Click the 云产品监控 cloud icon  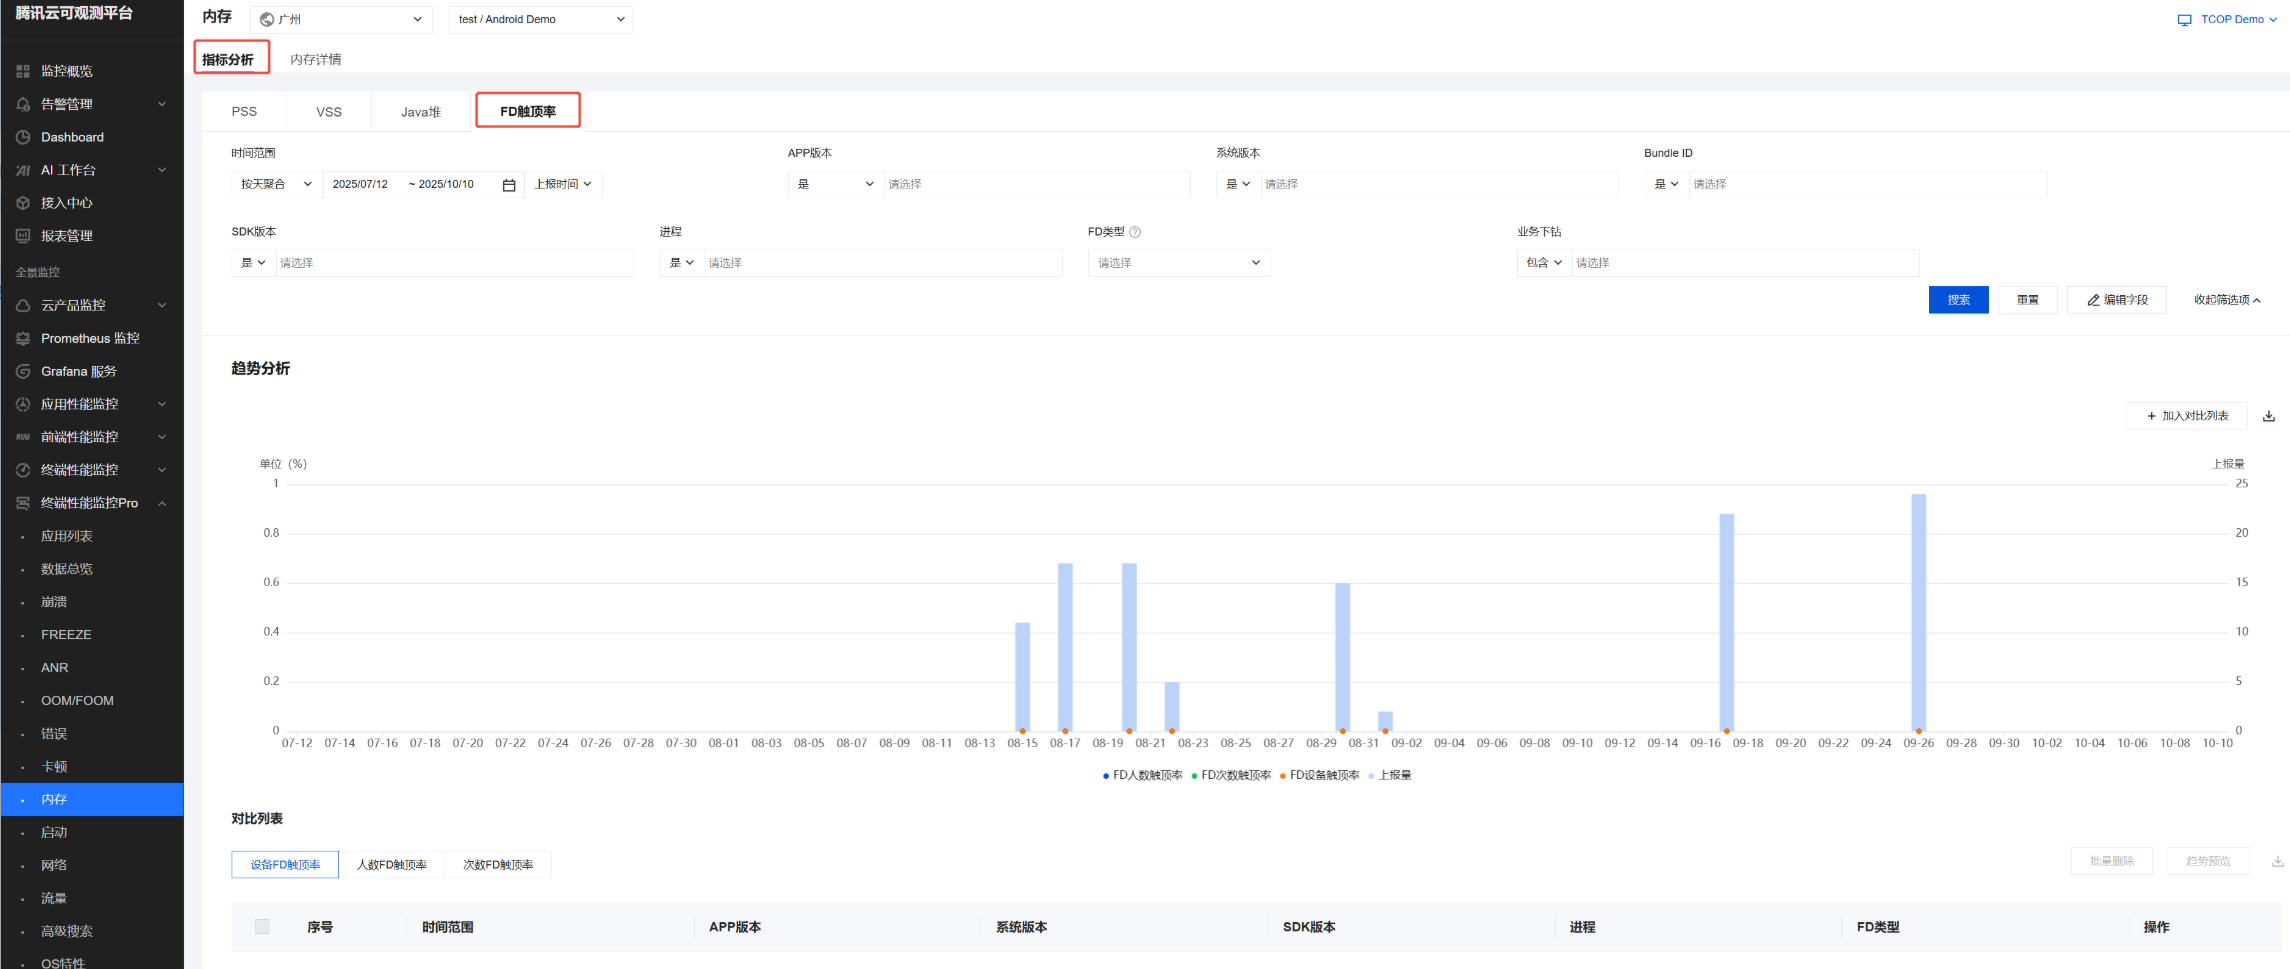pyautogui.click(x=23, y=305)
